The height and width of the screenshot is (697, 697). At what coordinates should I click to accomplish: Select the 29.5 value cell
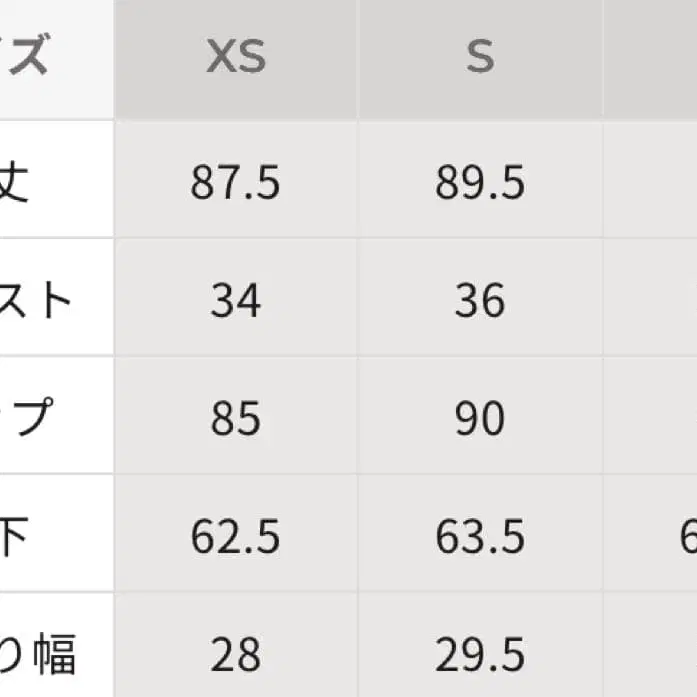pyautogui.click(x=480, y=655)
